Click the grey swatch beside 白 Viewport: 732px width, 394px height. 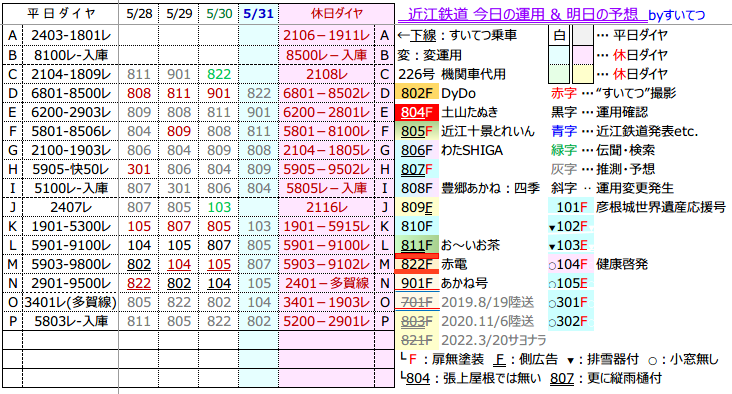click(583, 35)
